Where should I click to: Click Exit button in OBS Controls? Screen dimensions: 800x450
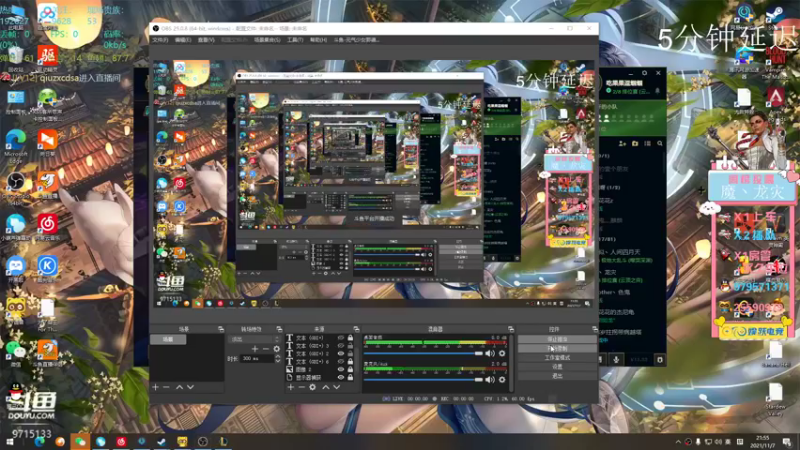tap(557, 376)
